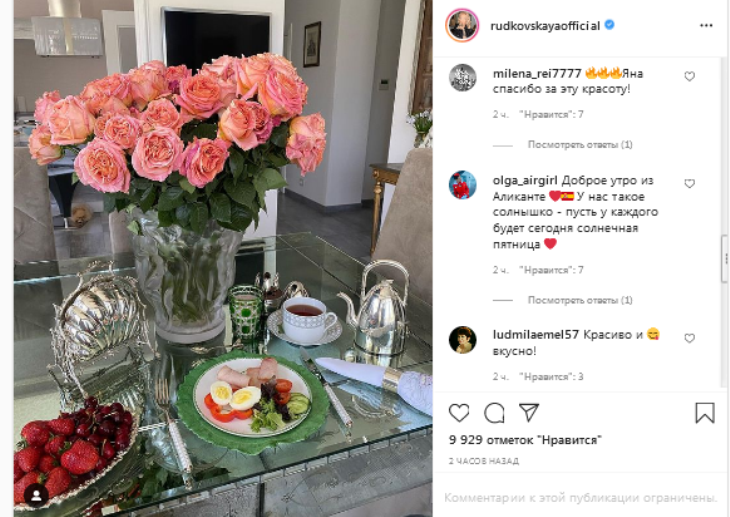Open the roses breakfast photo
730x517 pixels.
coord(223,258)
